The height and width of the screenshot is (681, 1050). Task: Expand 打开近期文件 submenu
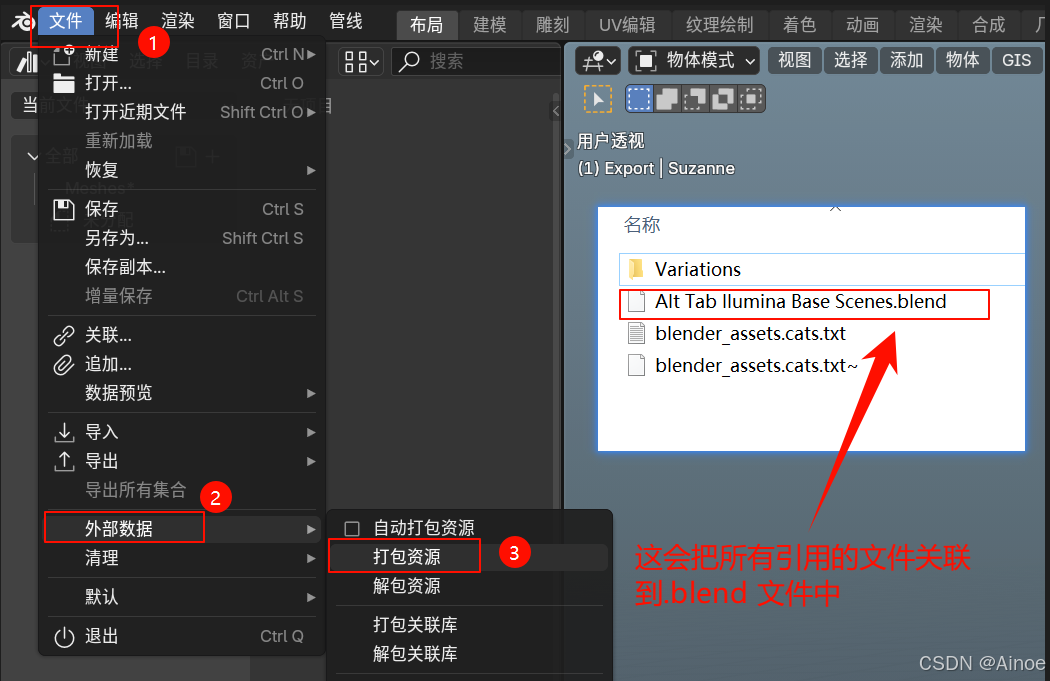click(x=182, y=112)
